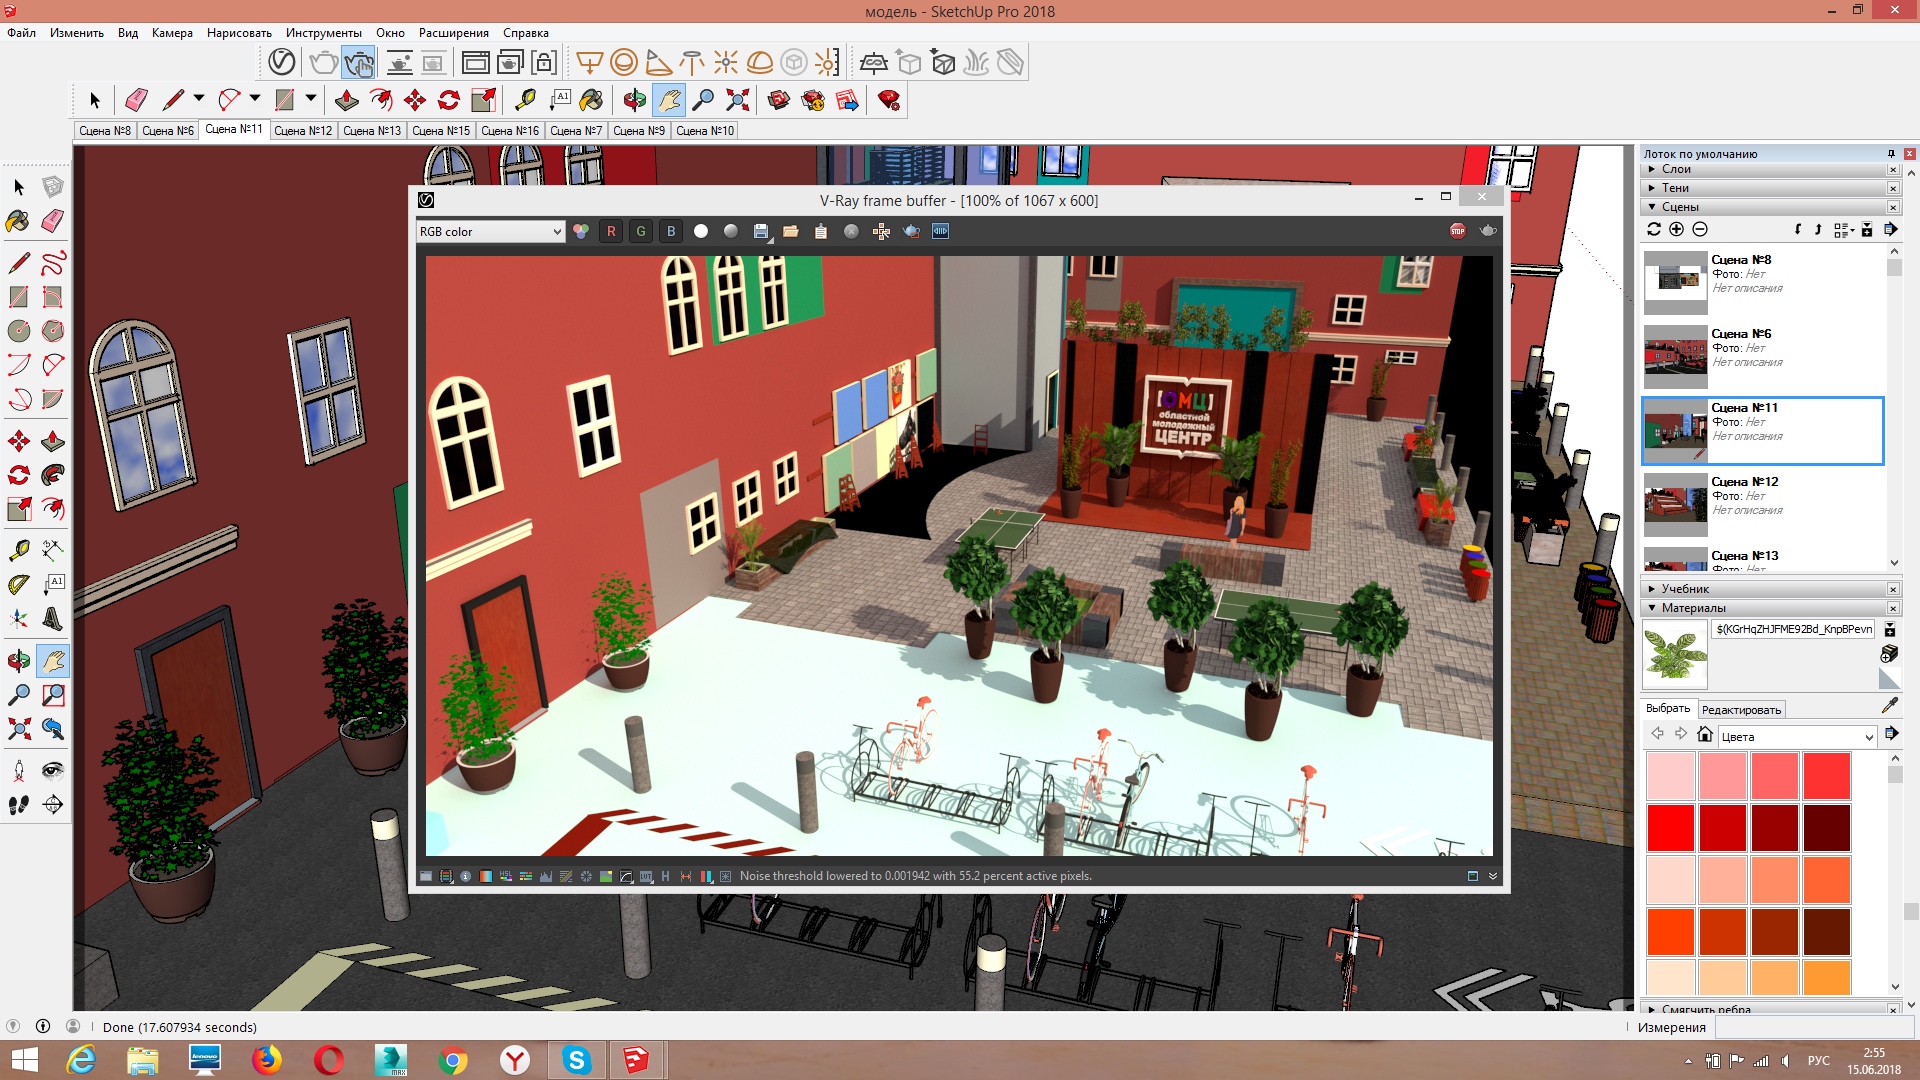Save rendered image in frame buffer
Image resolution: width=1920 pixels, height=1080 pixels.
pos(761,231)
